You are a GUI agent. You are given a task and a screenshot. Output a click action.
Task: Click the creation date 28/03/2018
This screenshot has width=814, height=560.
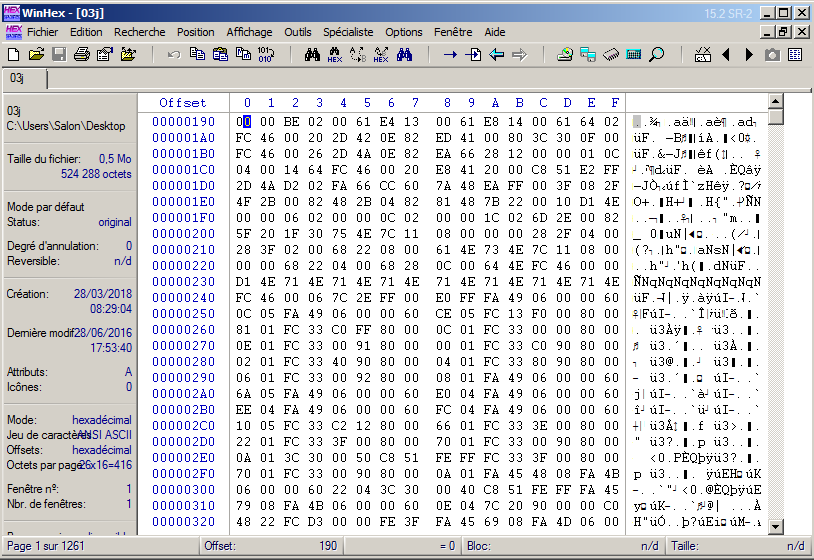[x=103, y=294]
